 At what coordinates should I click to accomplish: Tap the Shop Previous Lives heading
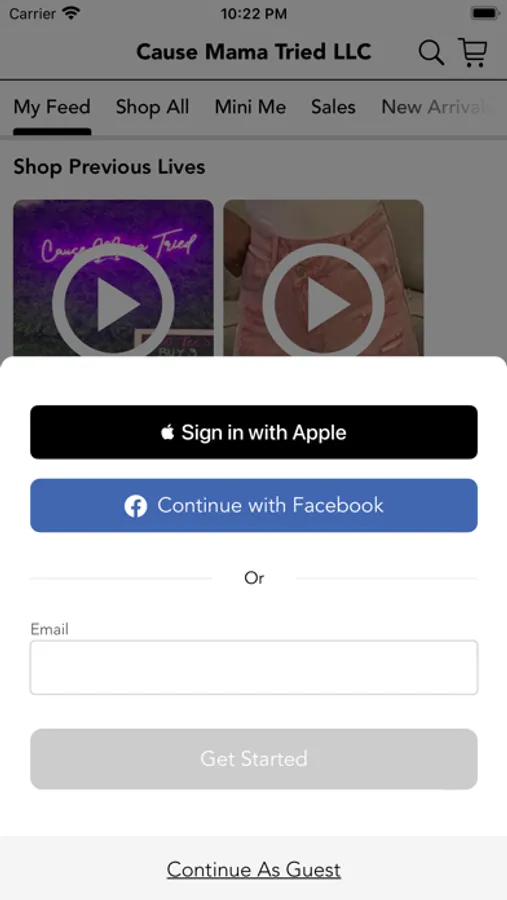pyautogui.click(x=109, y=167)
